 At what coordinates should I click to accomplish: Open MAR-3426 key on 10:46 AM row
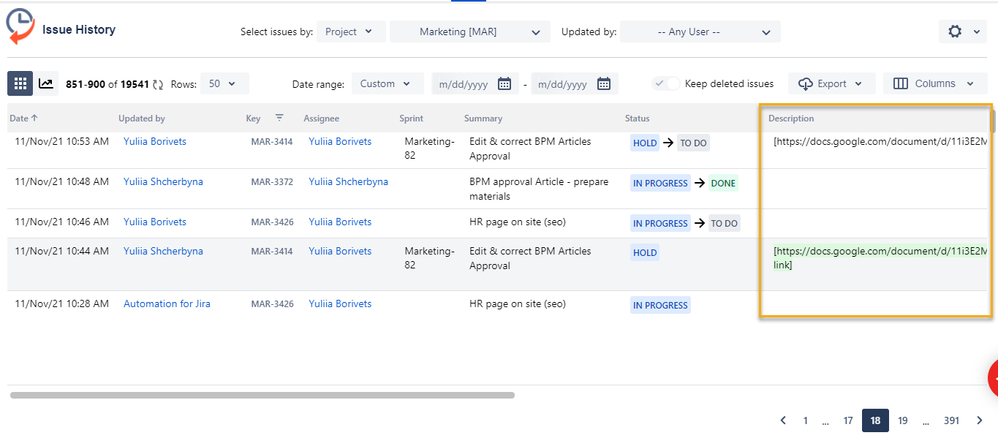click(x=272, y=222)
